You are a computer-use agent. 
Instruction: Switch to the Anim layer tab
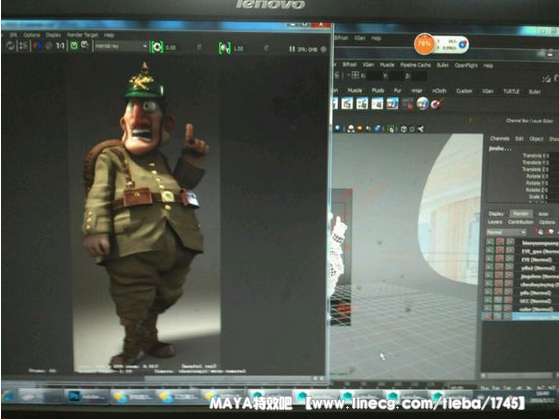(x=544, y=214)
